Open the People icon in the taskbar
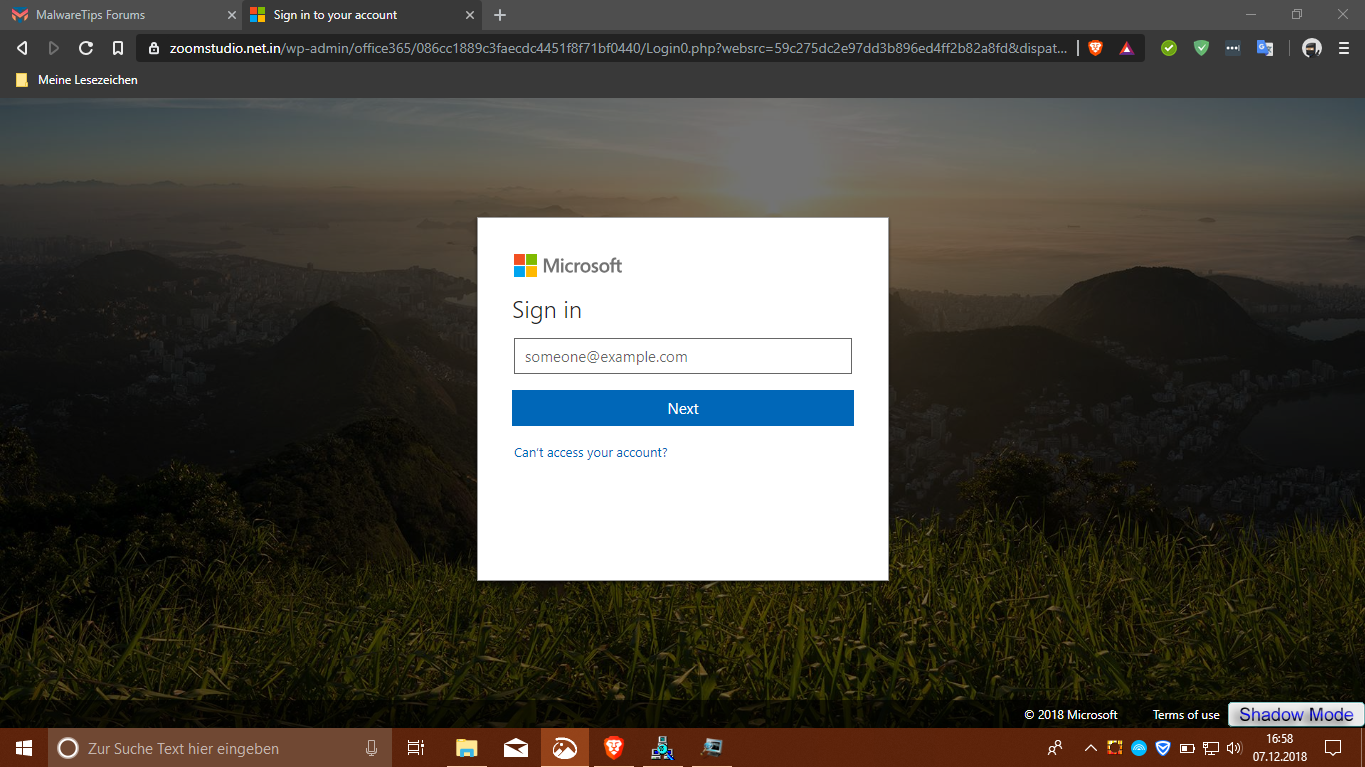The width and height of the screenshot is (1365, 767). point(1055,747)
